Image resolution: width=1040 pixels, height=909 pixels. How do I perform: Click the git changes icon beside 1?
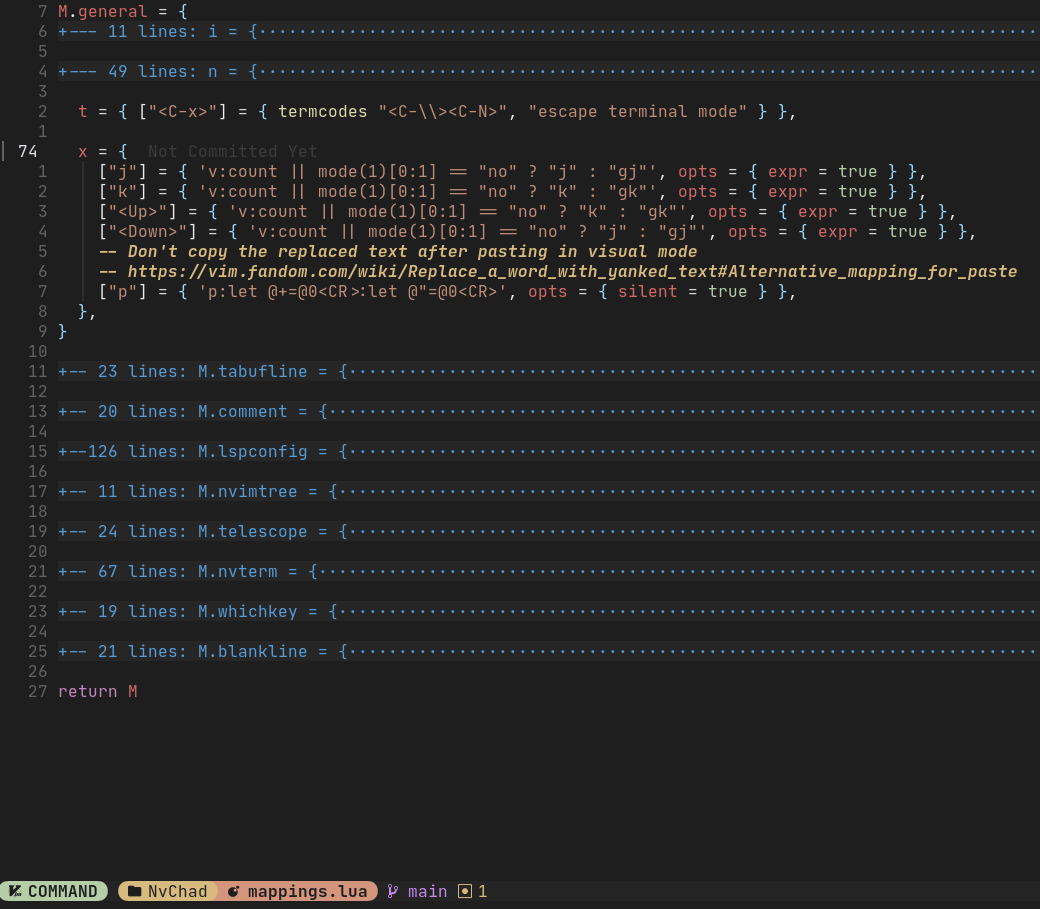[x=465, y=891]
